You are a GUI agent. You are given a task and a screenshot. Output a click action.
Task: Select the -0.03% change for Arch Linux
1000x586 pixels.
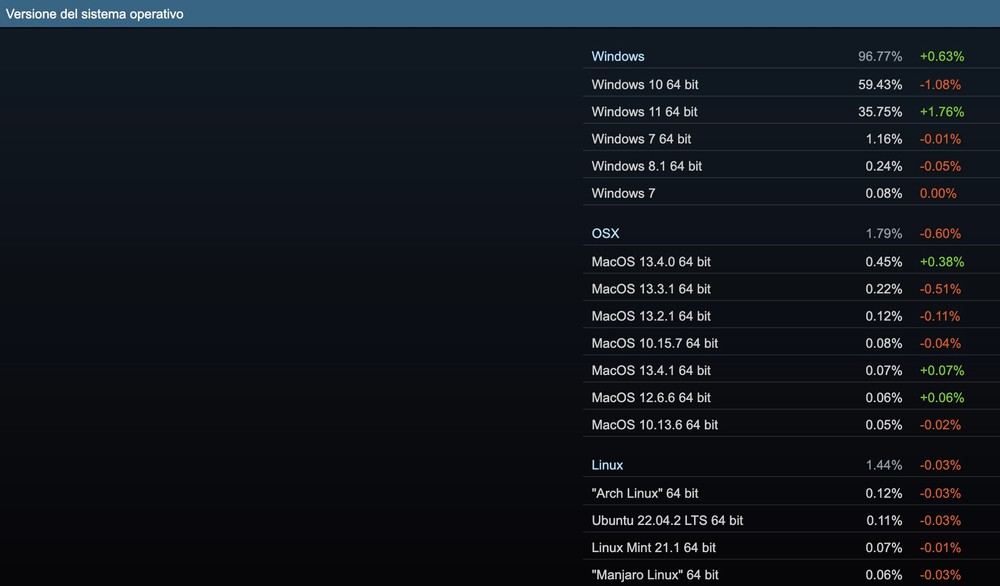(x=940, y=493)
